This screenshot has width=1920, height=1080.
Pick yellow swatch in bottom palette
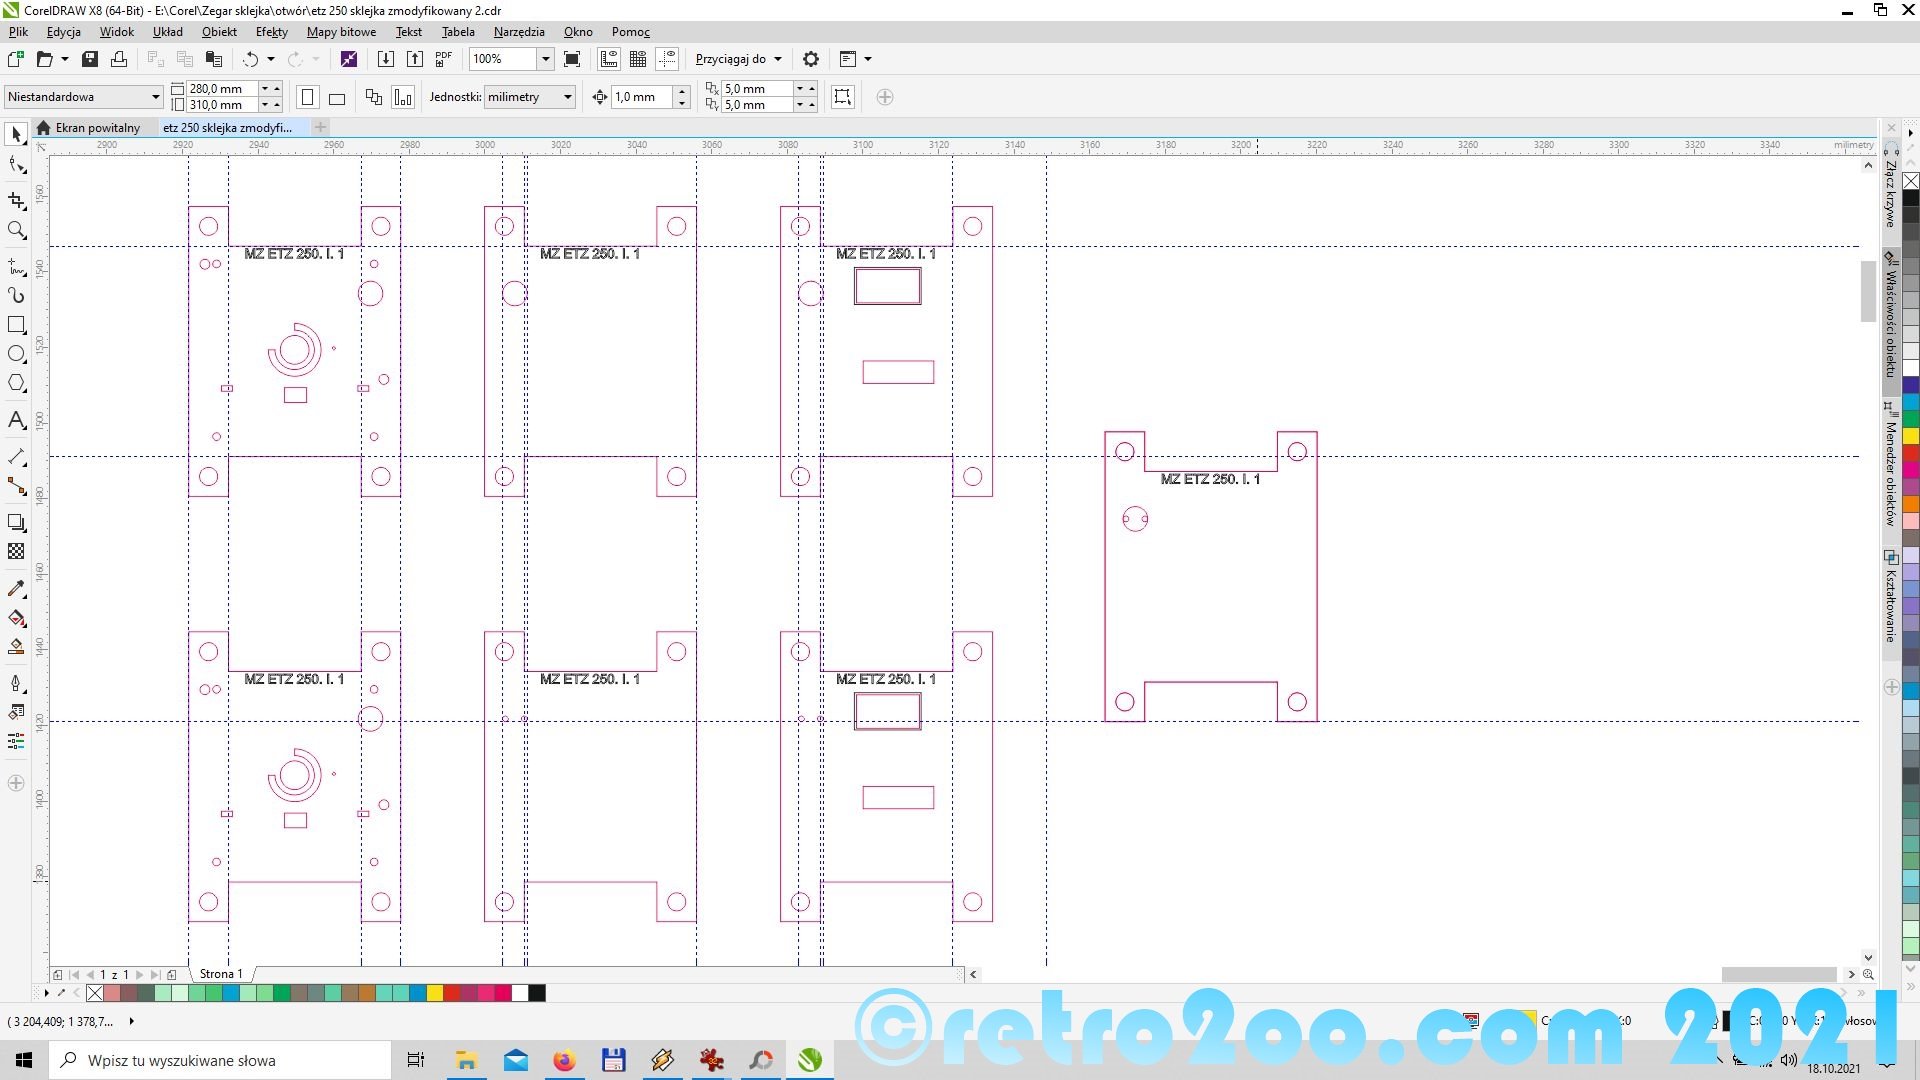(435, 993)
